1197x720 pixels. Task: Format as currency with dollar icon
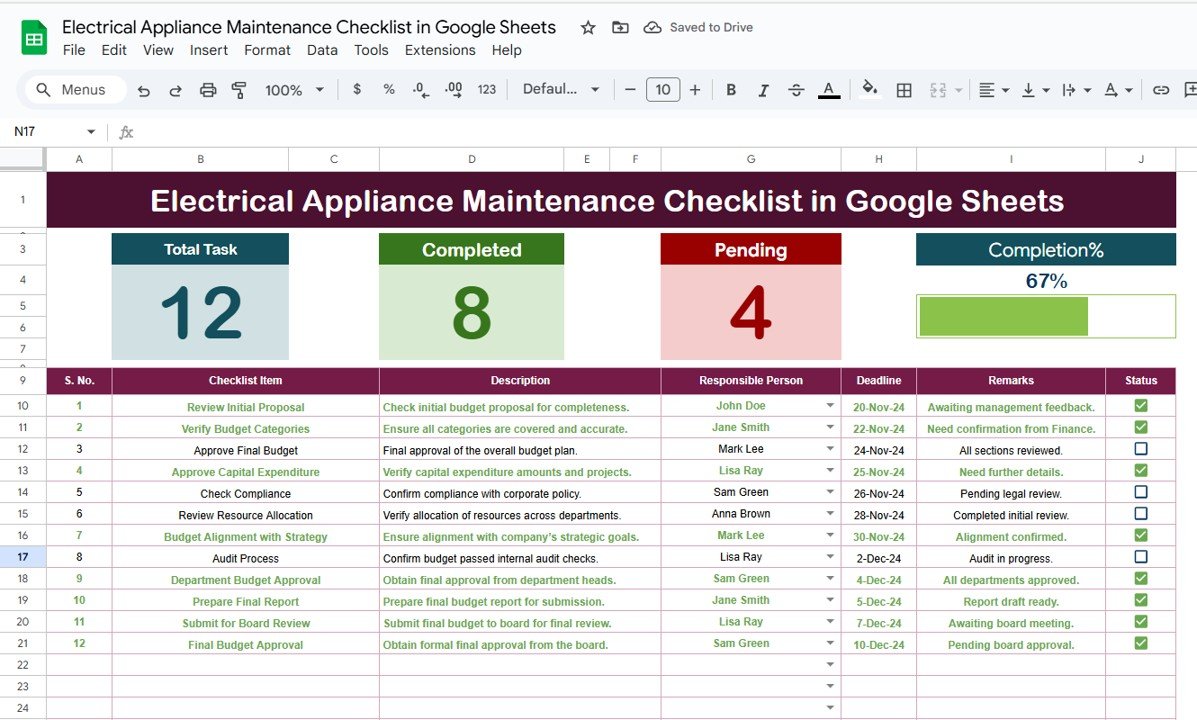coord(357,89)
